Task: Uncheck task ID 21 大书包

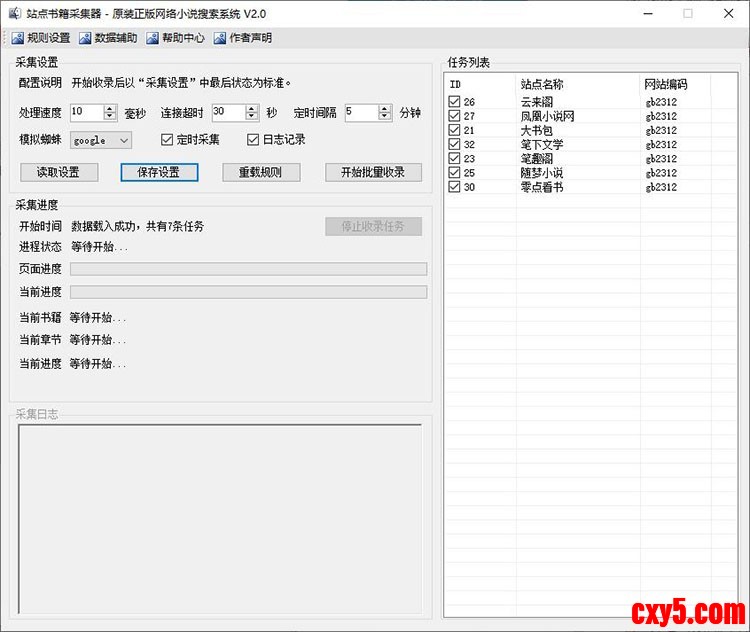Action: coord(454,130)
